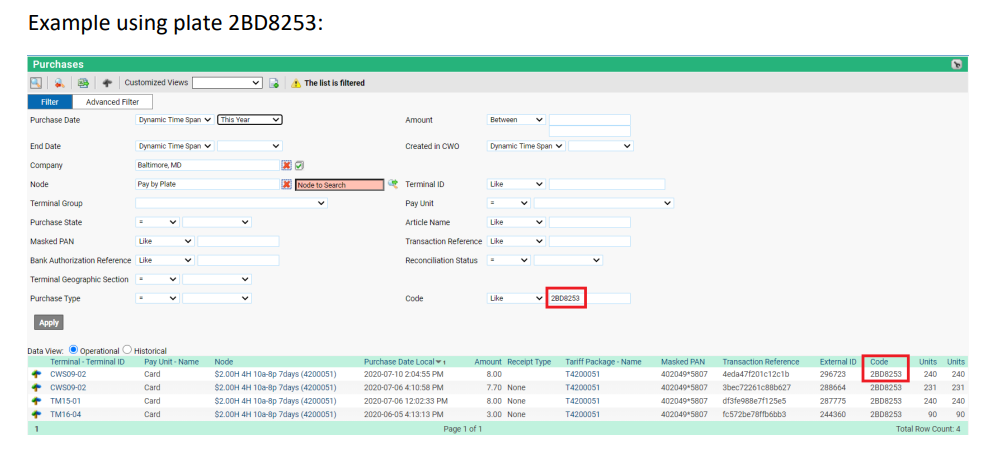Viewport: 1004px width, 451px height.
Task: Click the Terminal ID text input
Action: point(607,184)
